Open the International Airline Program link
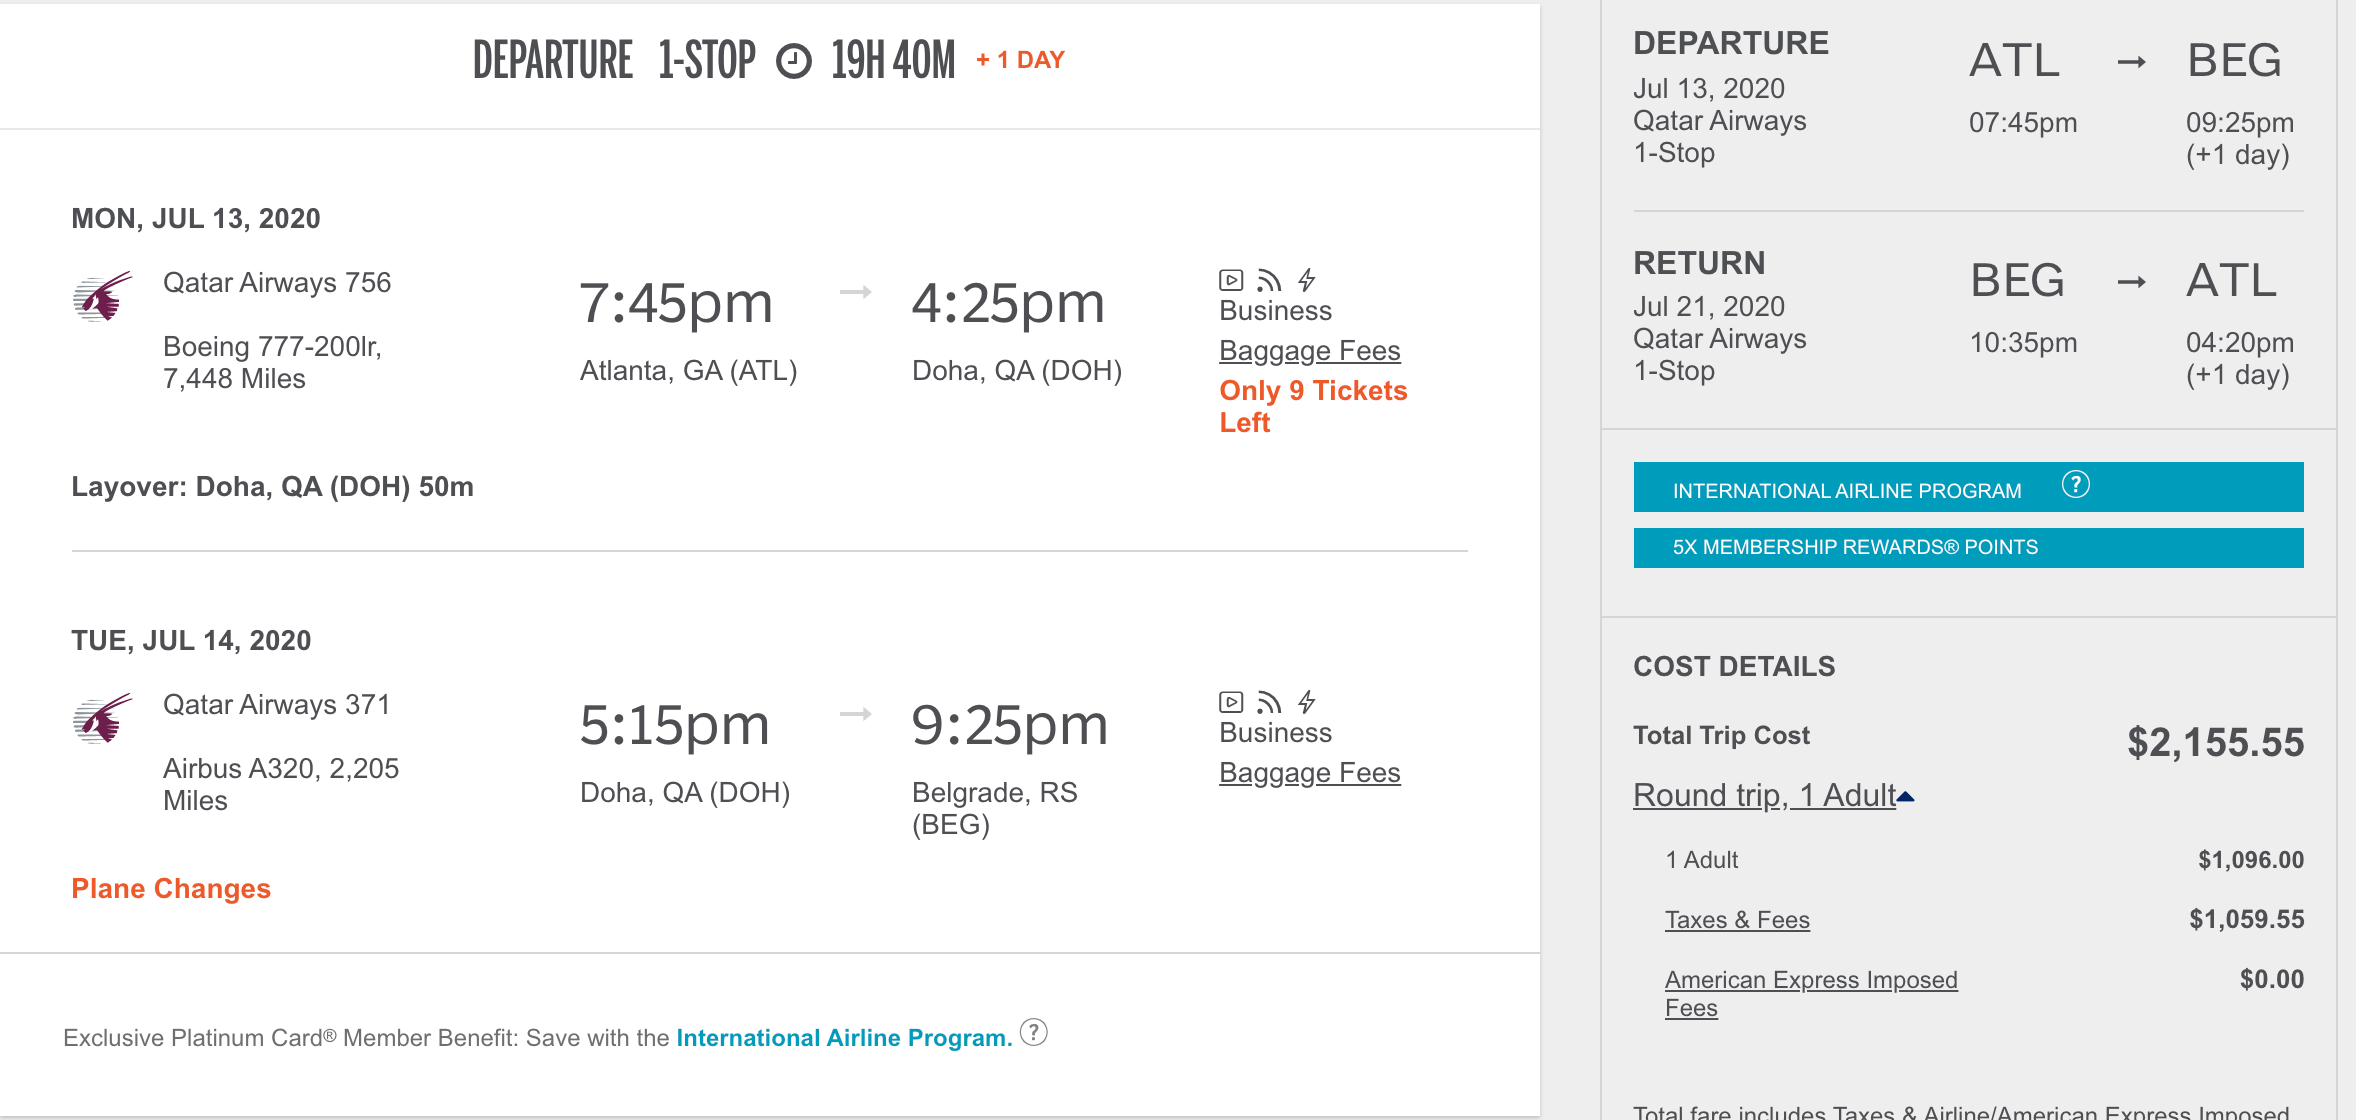Image resolution: width=2356 pixels, height=1120 pixels. click(x=844, y=1038)
